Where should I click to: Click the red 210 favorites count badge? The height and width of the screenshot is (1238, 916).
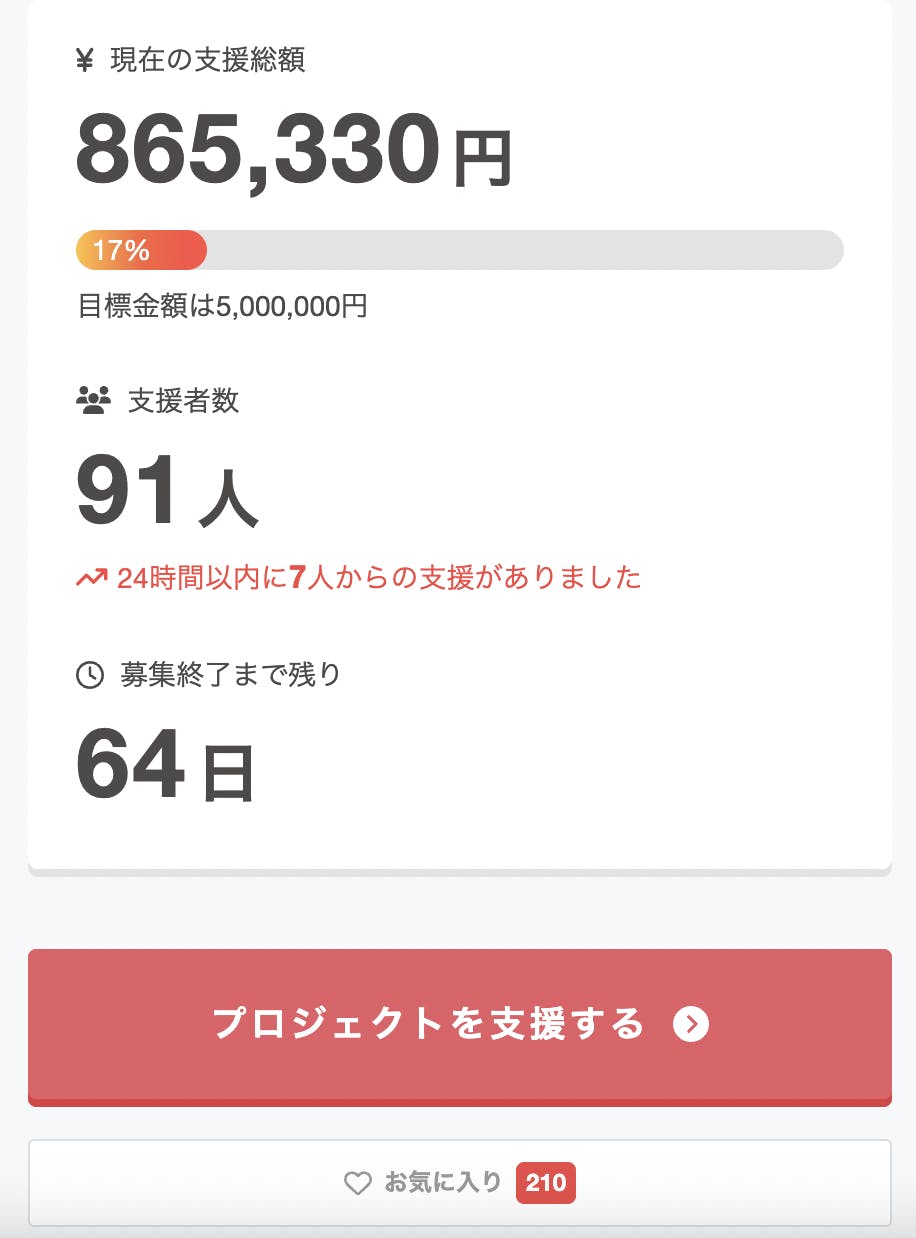(546, 1184)
